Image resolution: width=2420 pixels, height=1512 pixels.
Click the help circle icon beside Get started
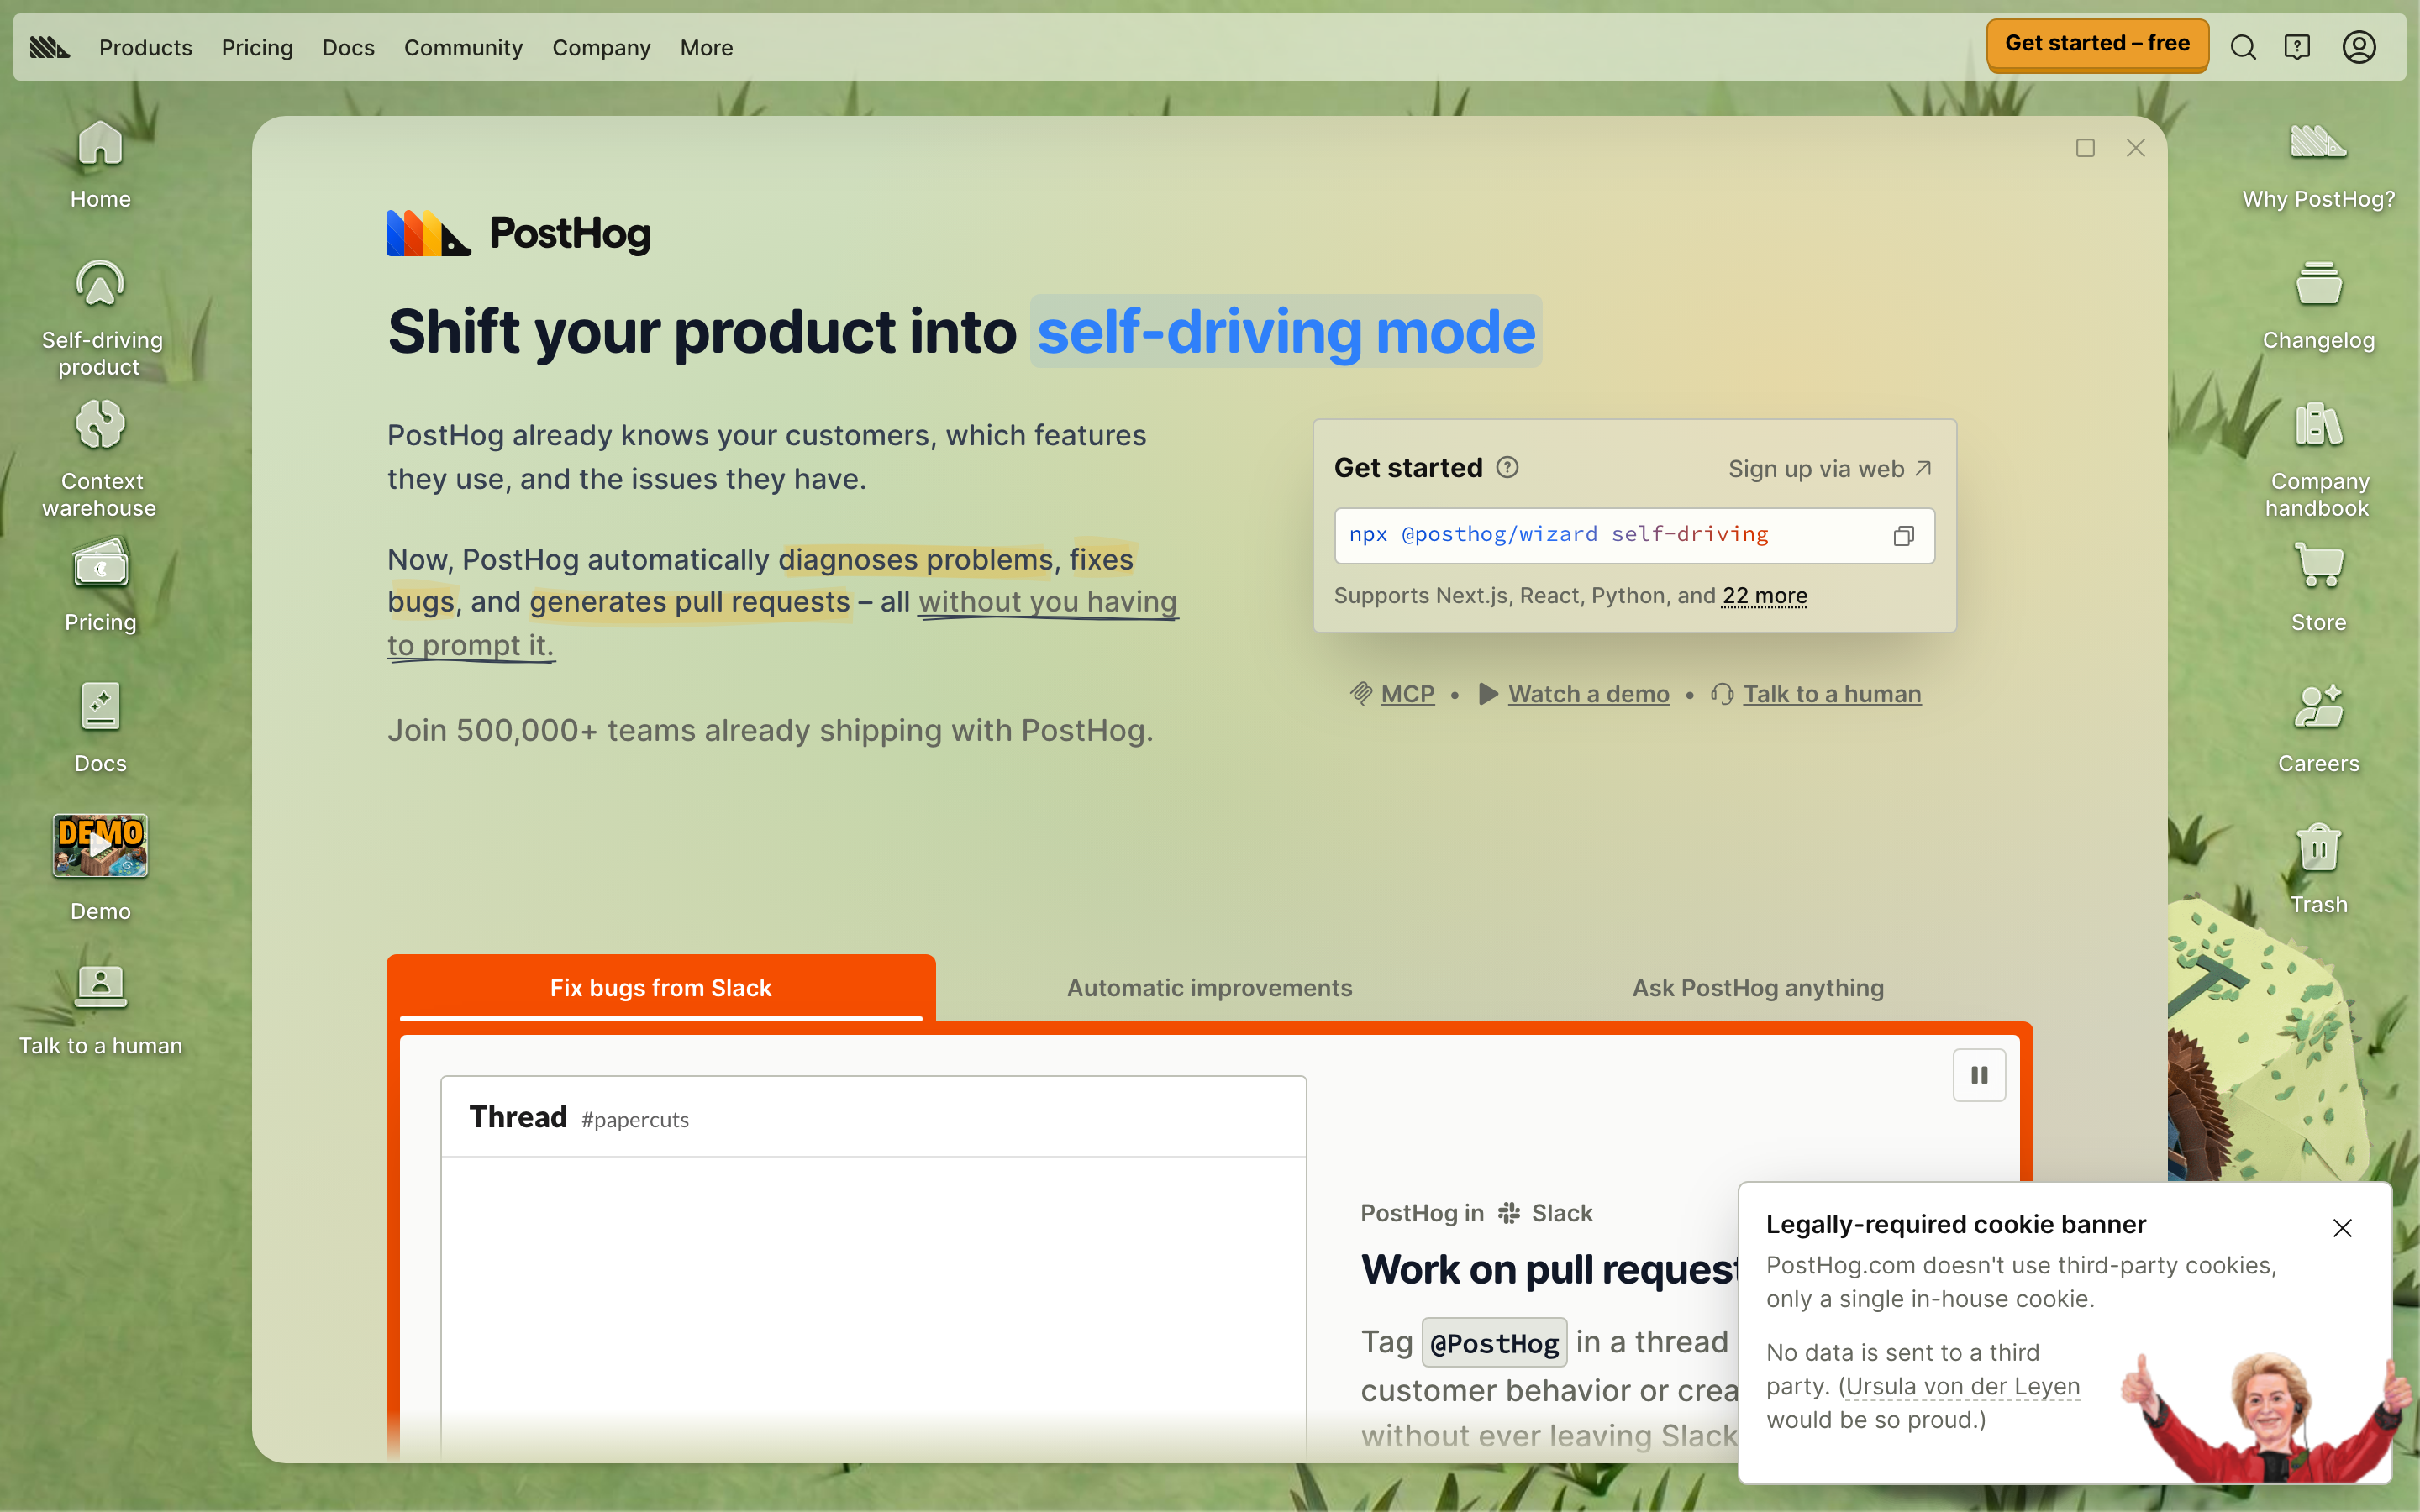(x=1507, y=467)
